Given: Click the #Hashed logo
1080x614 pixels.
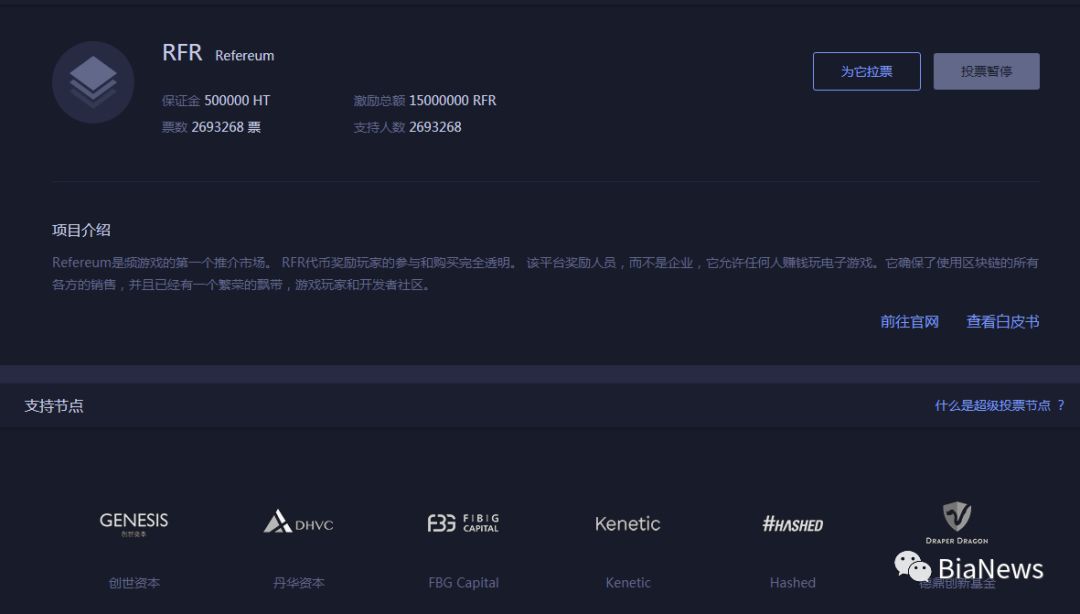Looking at the screenshot, I should 793,524.
